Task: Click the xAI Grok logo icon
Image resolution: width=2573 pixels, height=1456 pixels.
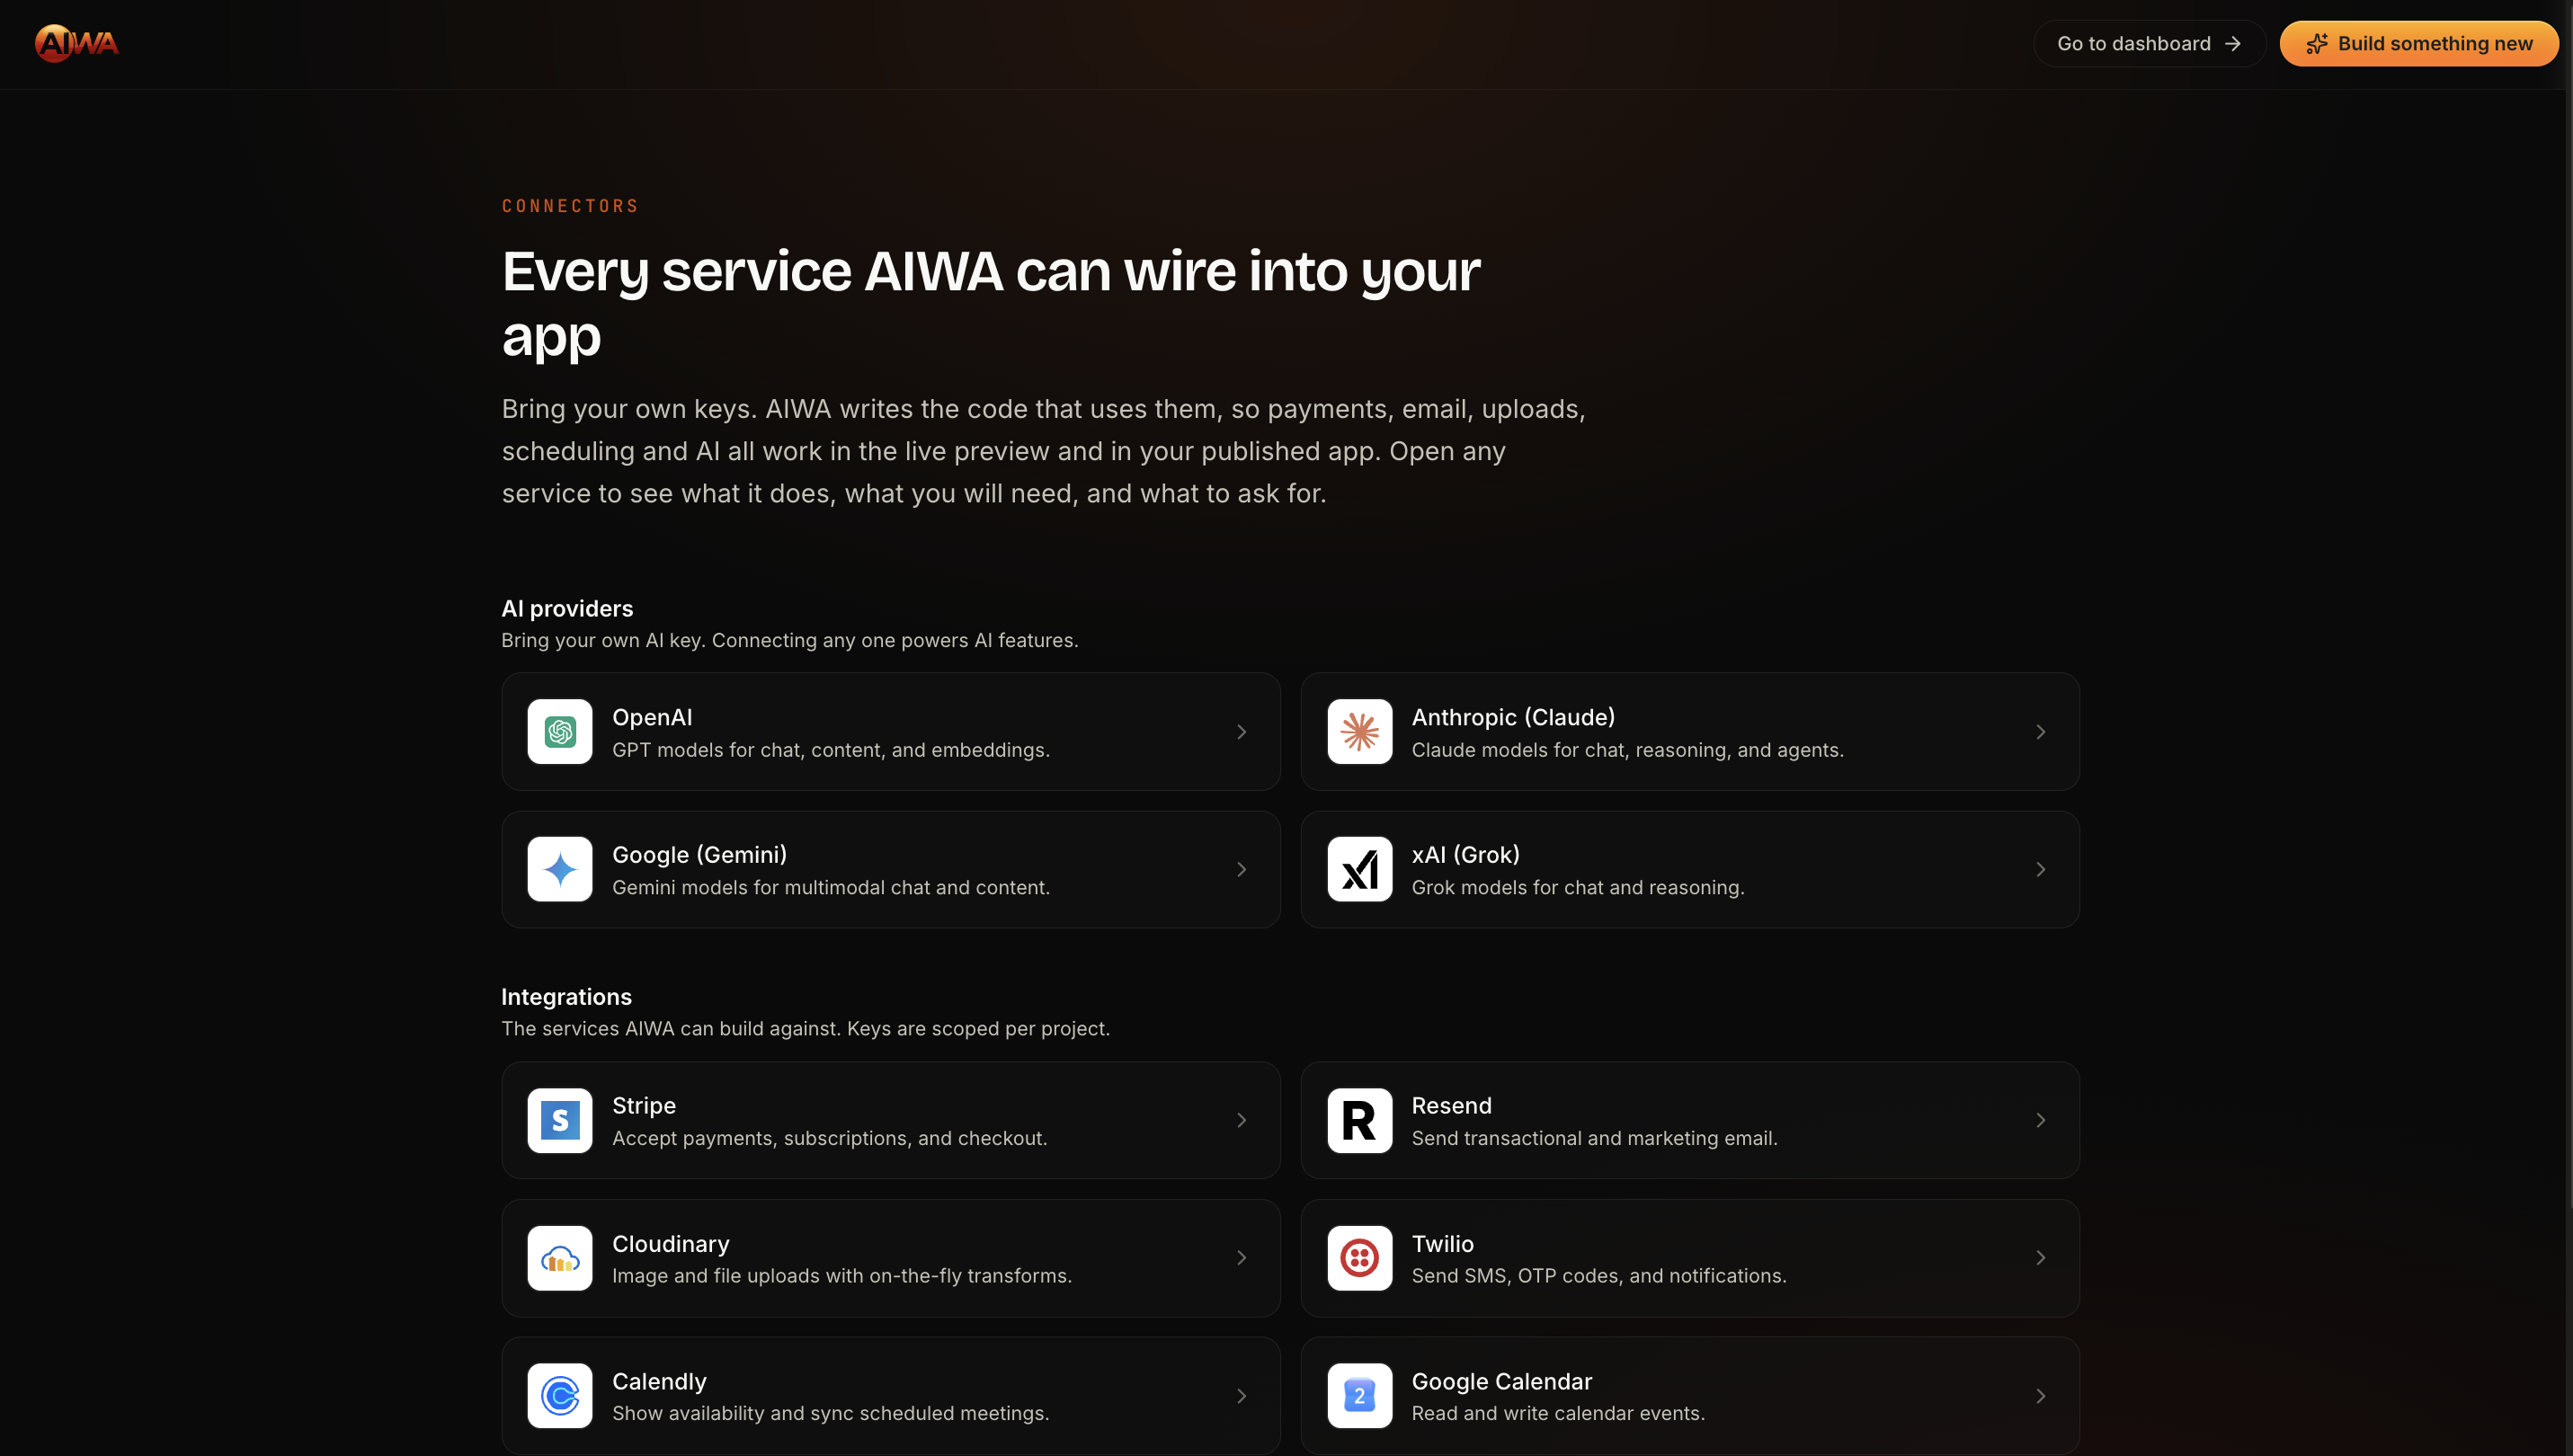Action: 1359,869
